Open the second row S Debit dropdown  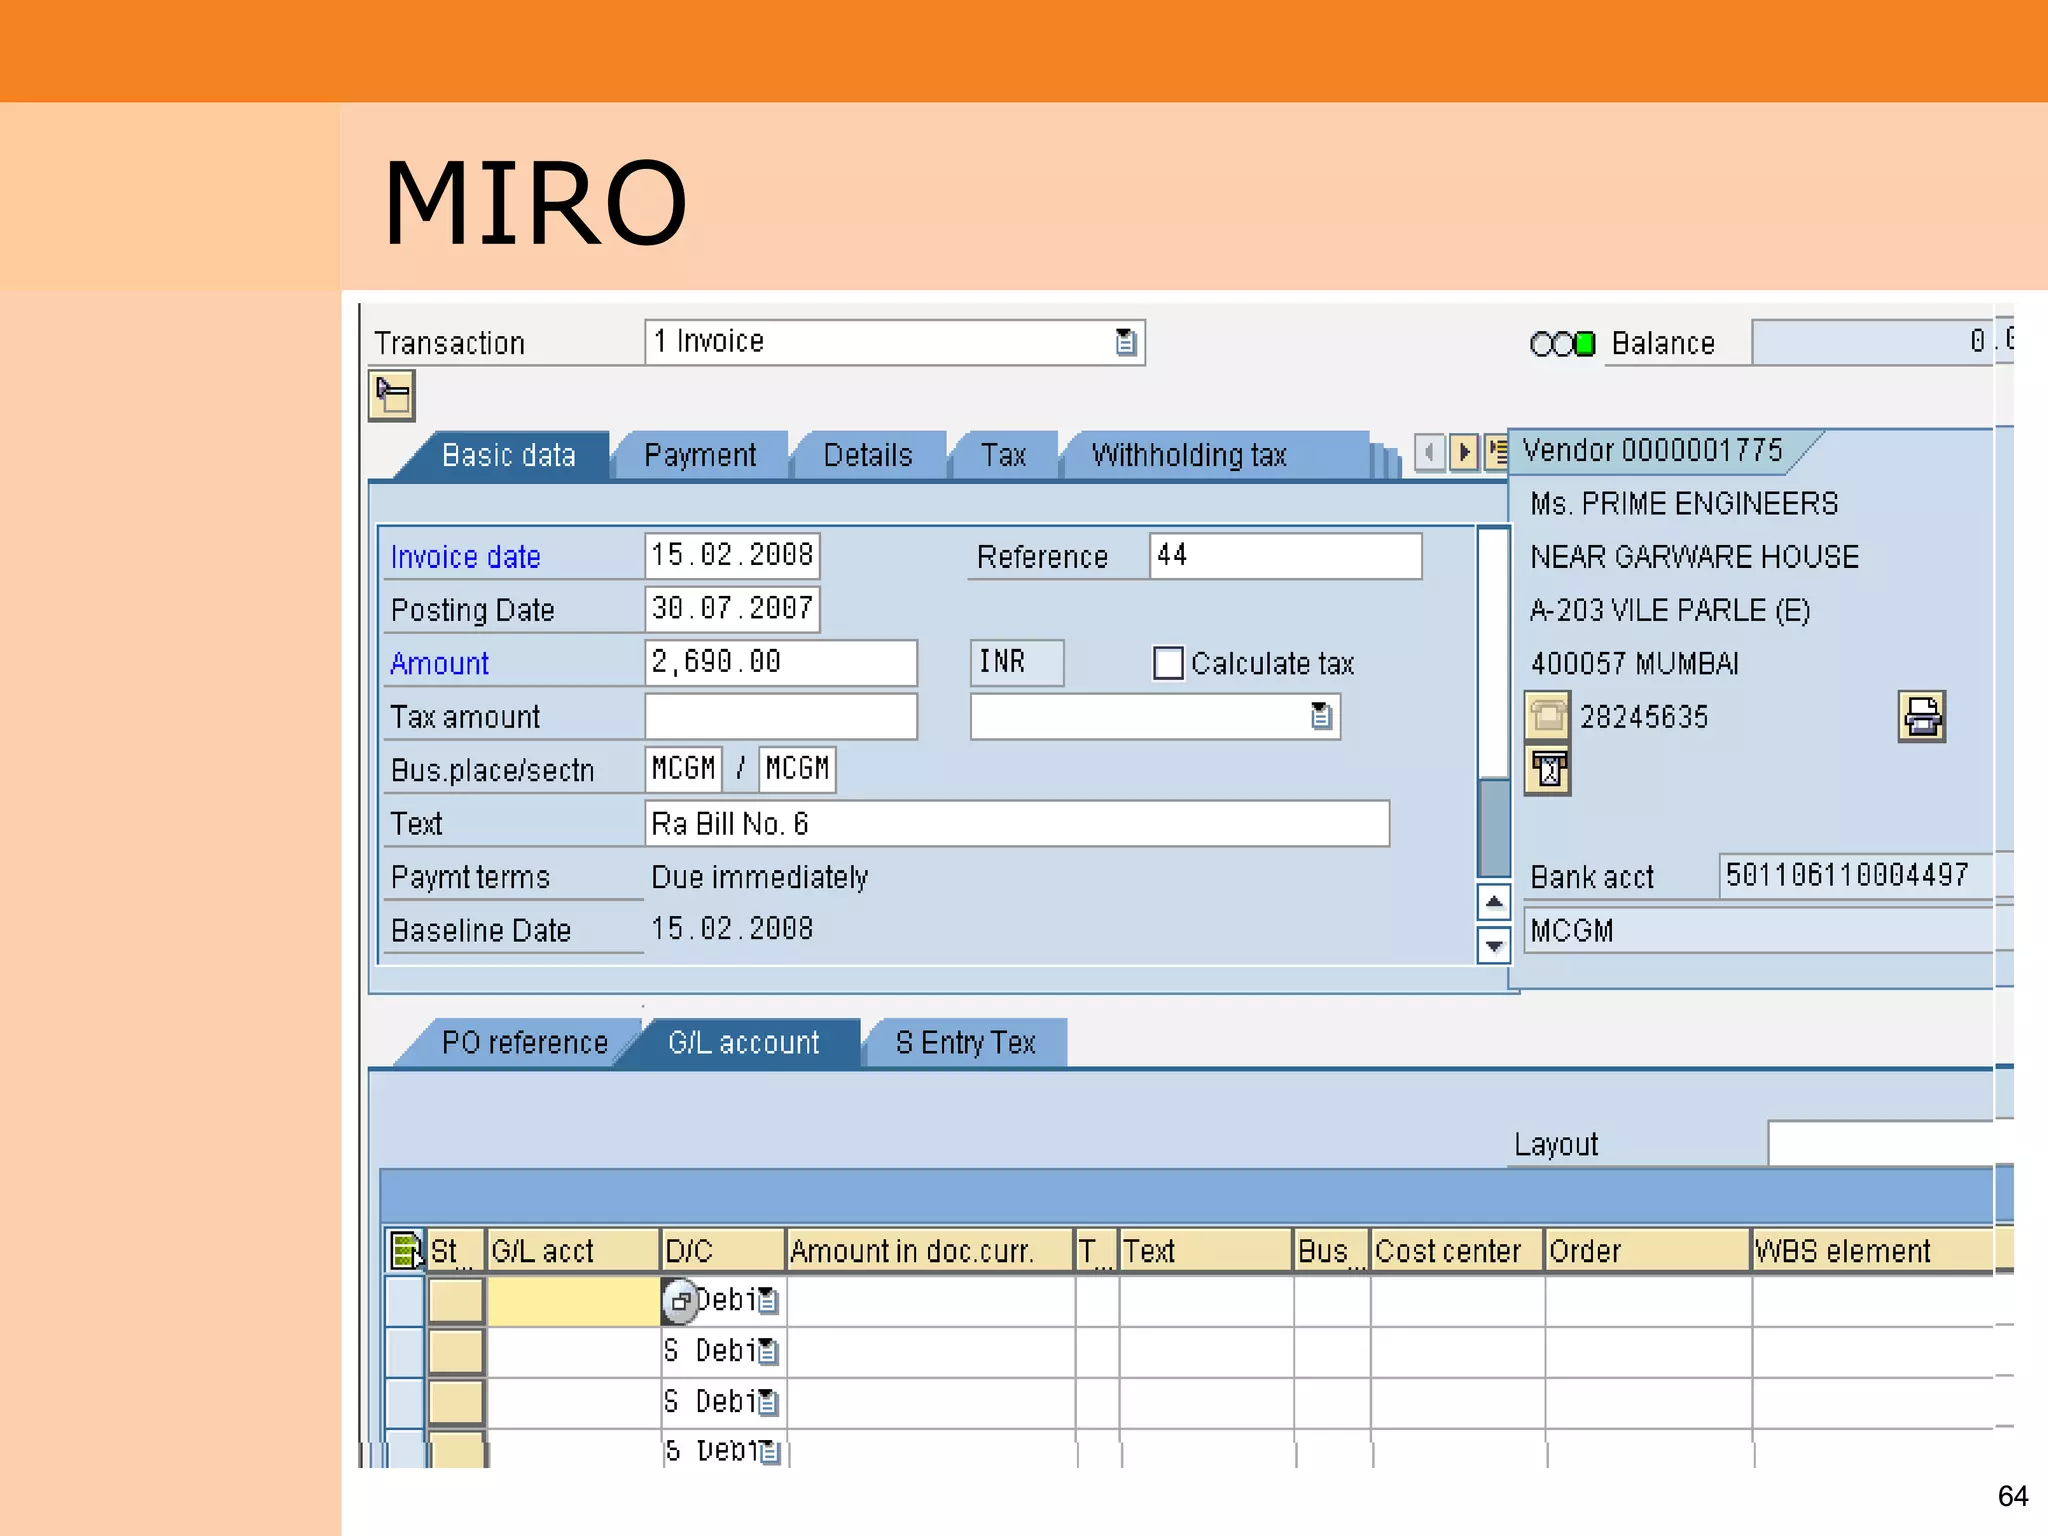[768, 1352]
